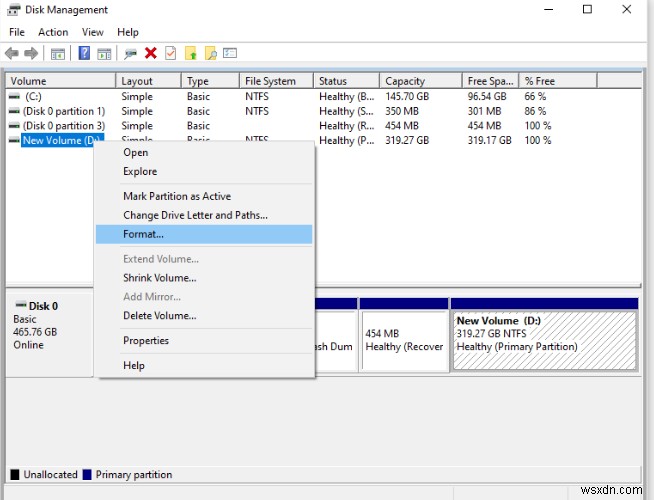
Task: Click the drive icon beside New Volume (D:)
Action: (x=14, y=141)
